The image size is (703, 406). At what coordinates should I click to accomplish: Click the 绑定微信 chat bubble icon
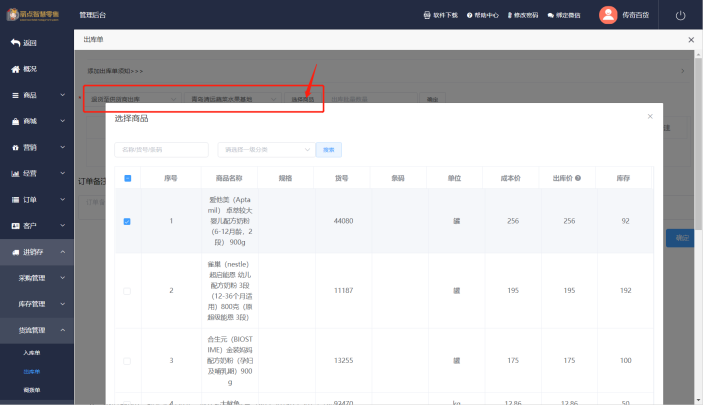pos(551,15)
